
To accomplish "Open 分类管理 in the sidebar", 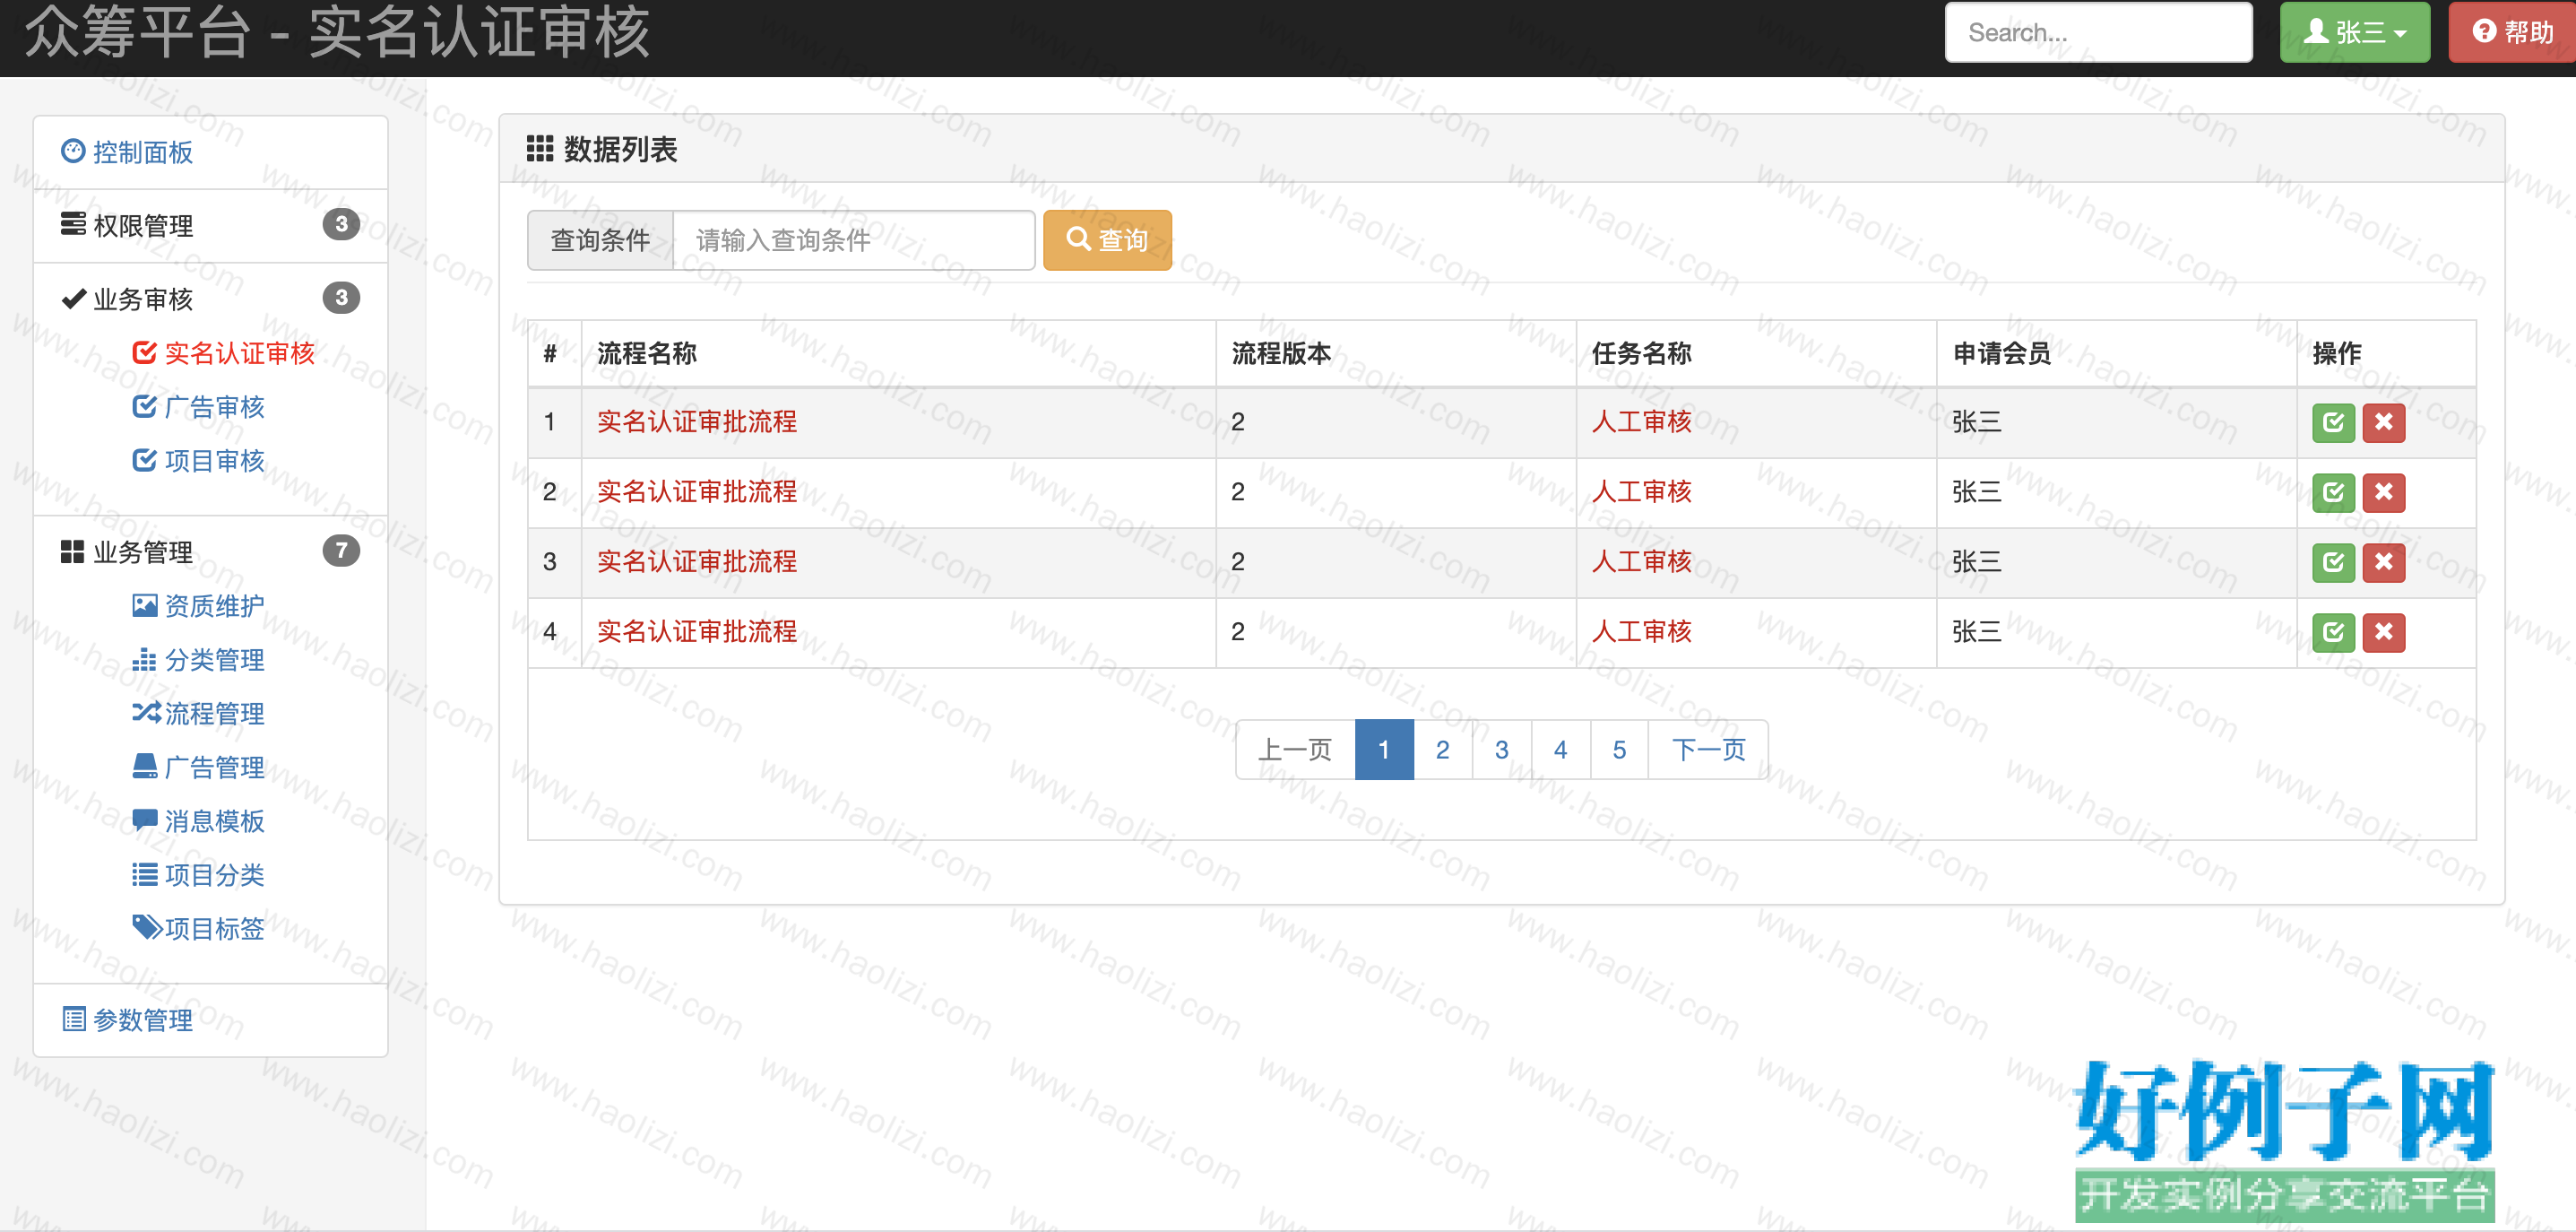I will [x=199, y=660].
